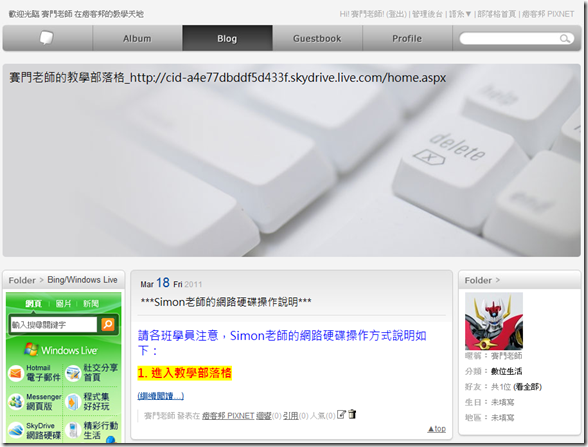The width and height of the screenshot is (588, 447).
Task: Open the 引用 trackback link
Action: tap(290, 416)
